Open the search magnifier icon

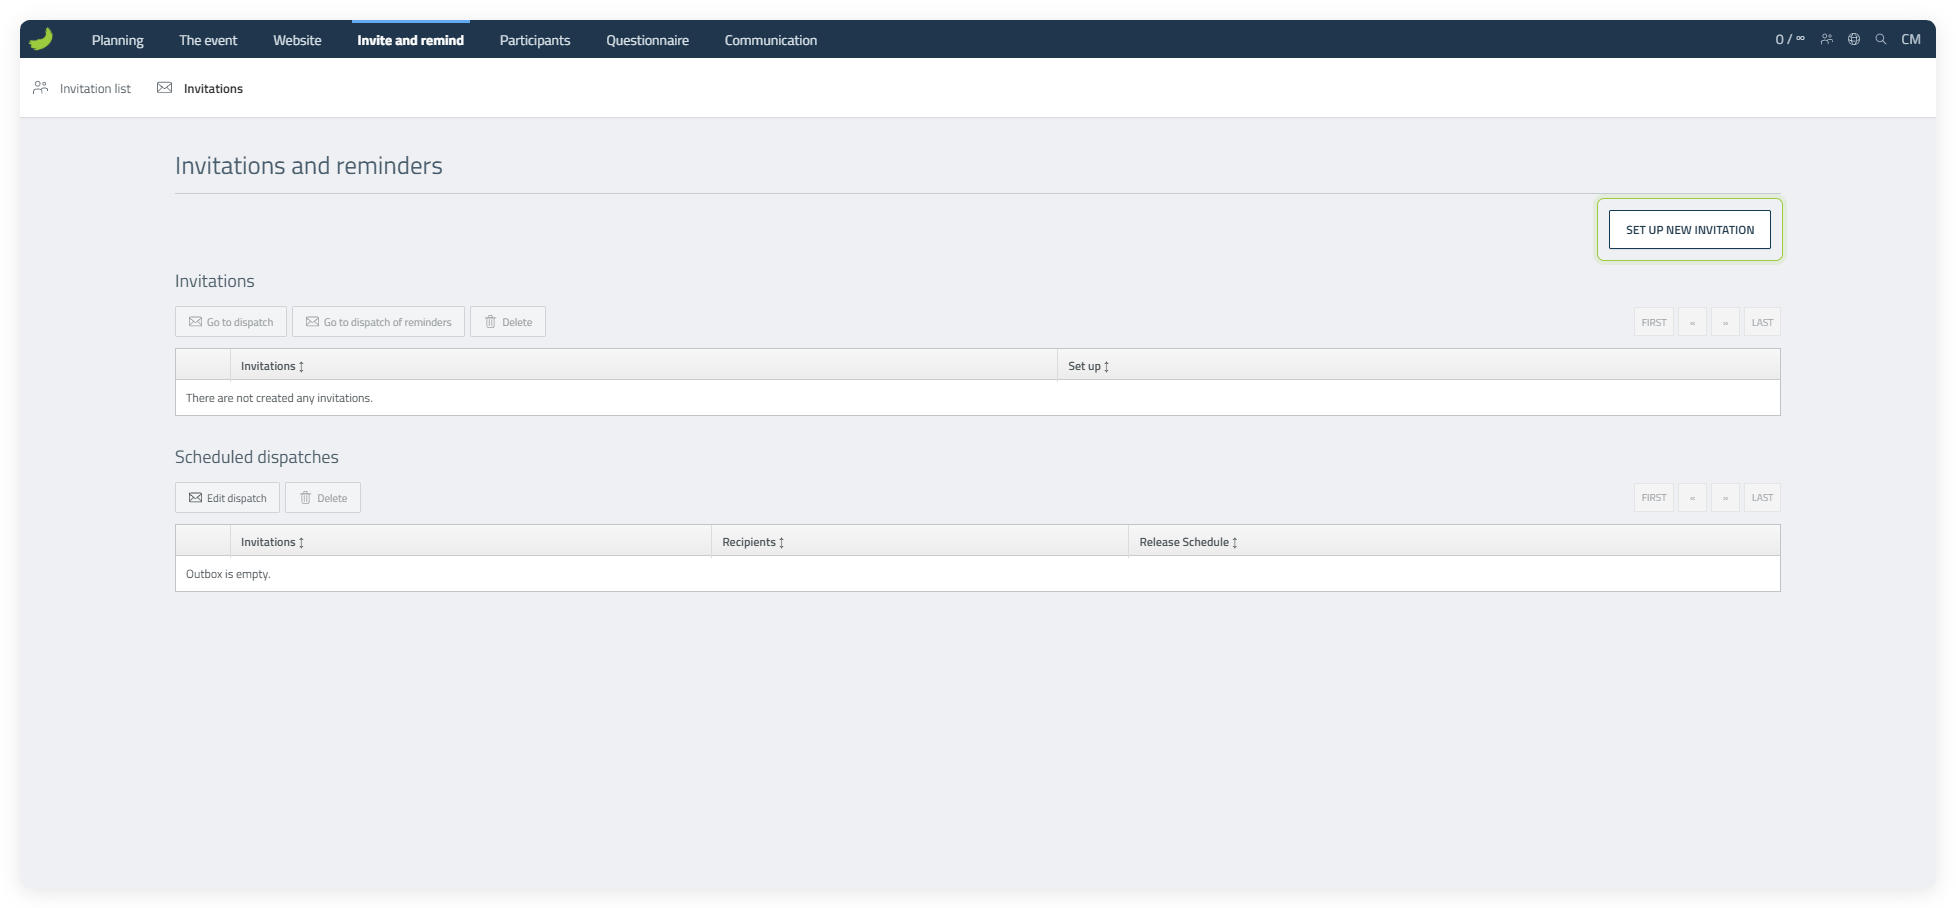(x=1881, y=39)
